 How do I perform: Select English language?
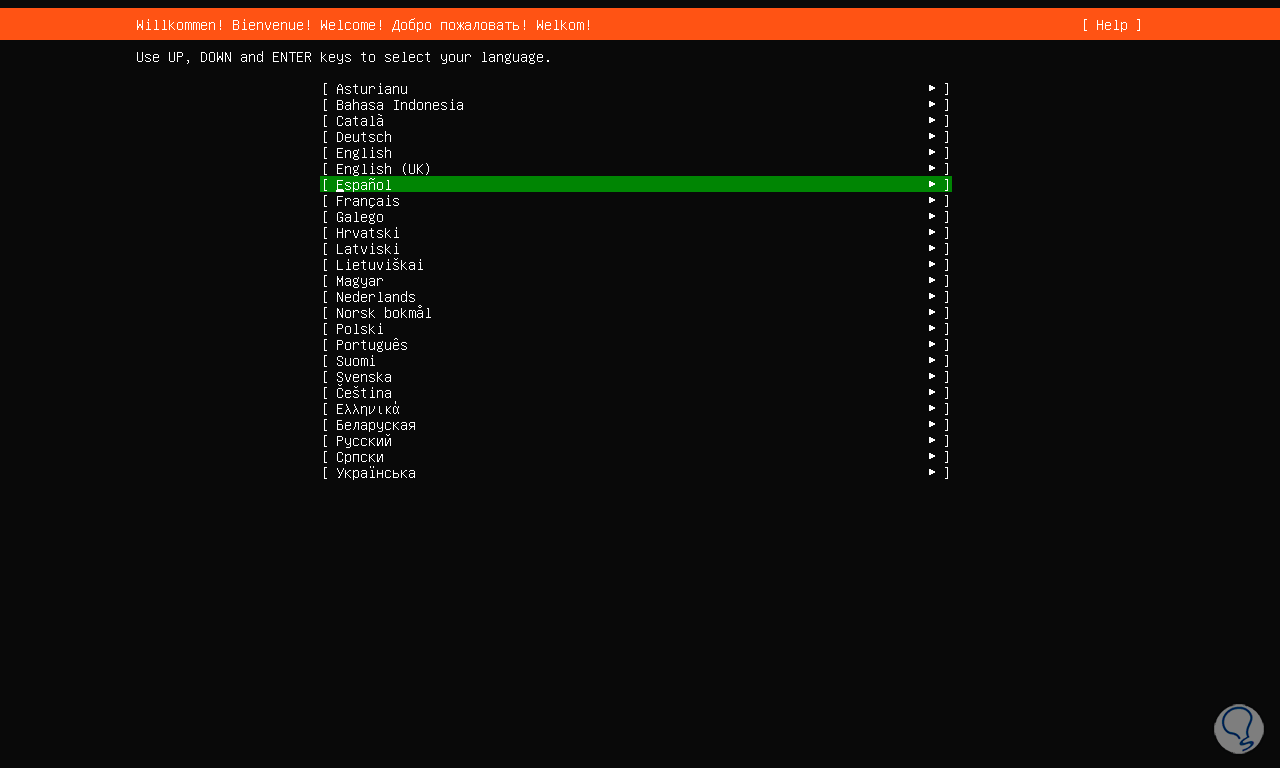point(636,153)
